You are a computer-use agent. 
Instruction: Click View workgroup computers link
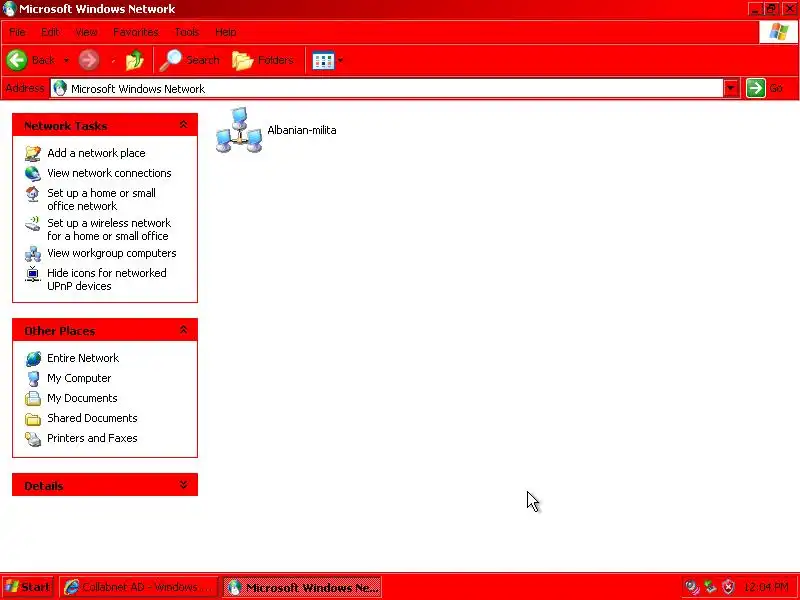[112, 253]
